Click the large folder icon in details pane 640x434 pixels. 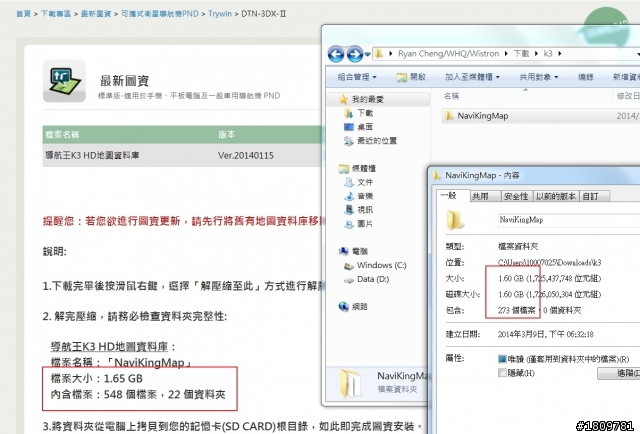[351, 383]
